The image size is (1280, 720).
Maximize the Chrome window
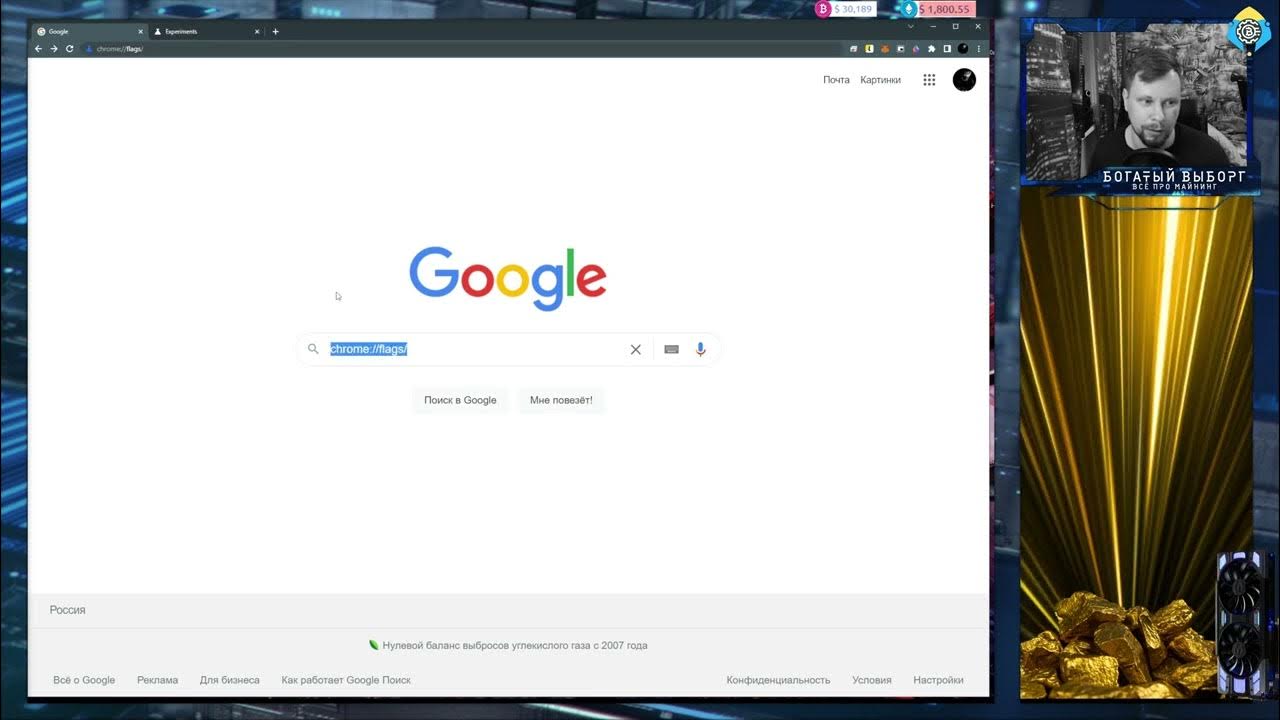955,26
